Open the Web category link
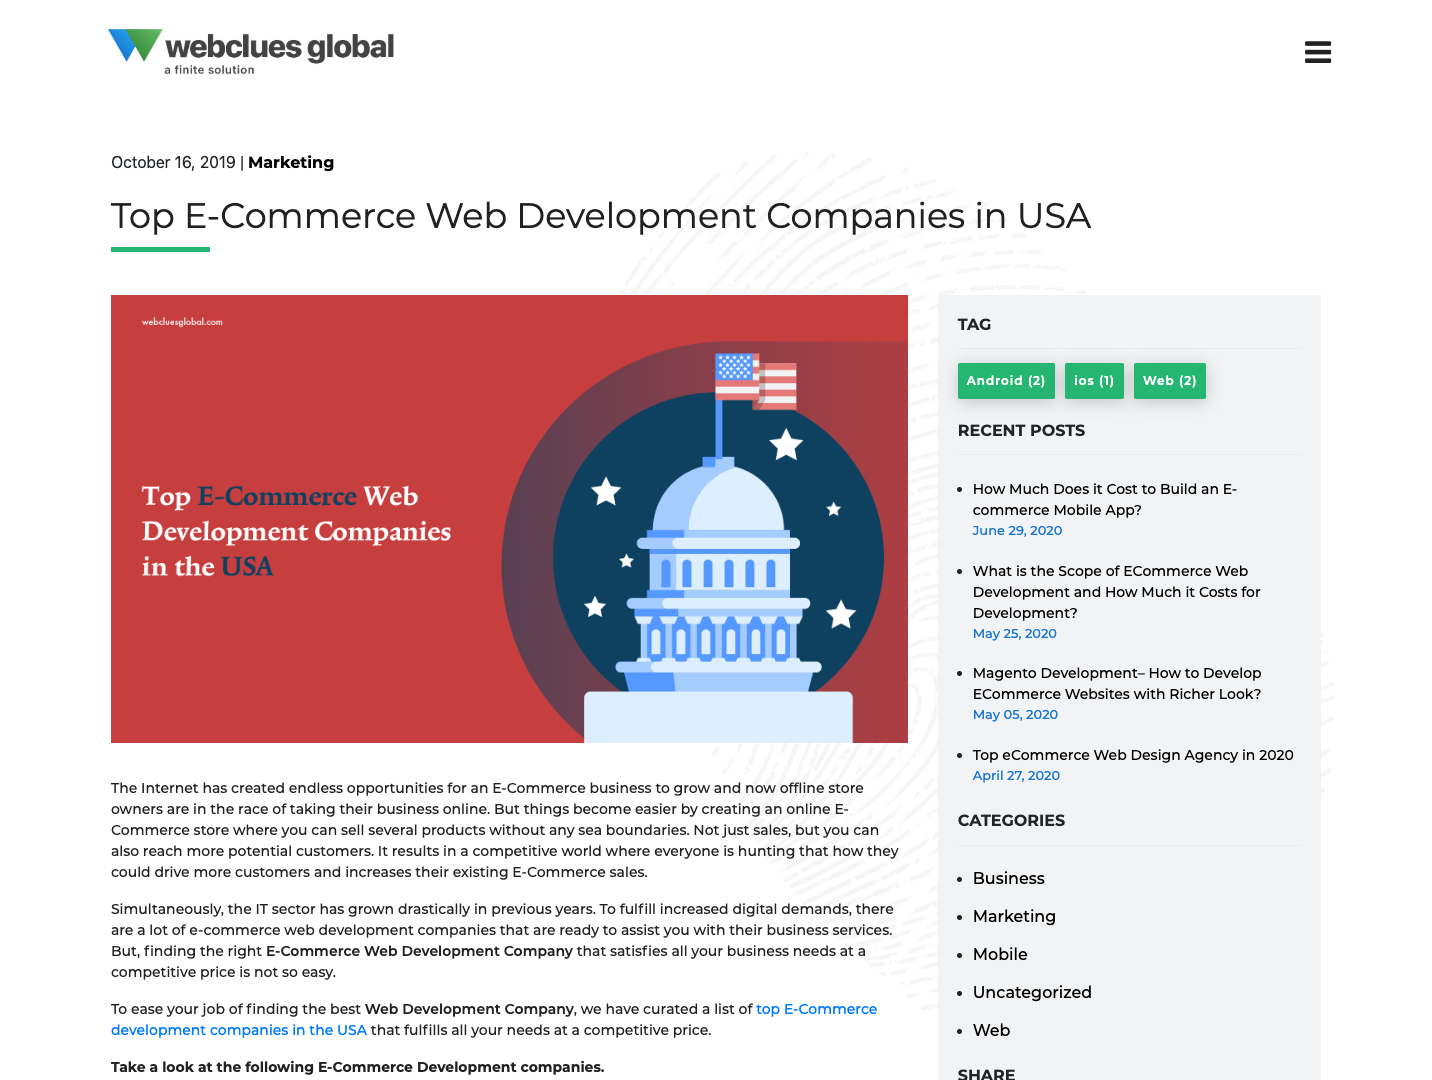 point(991,1030)
